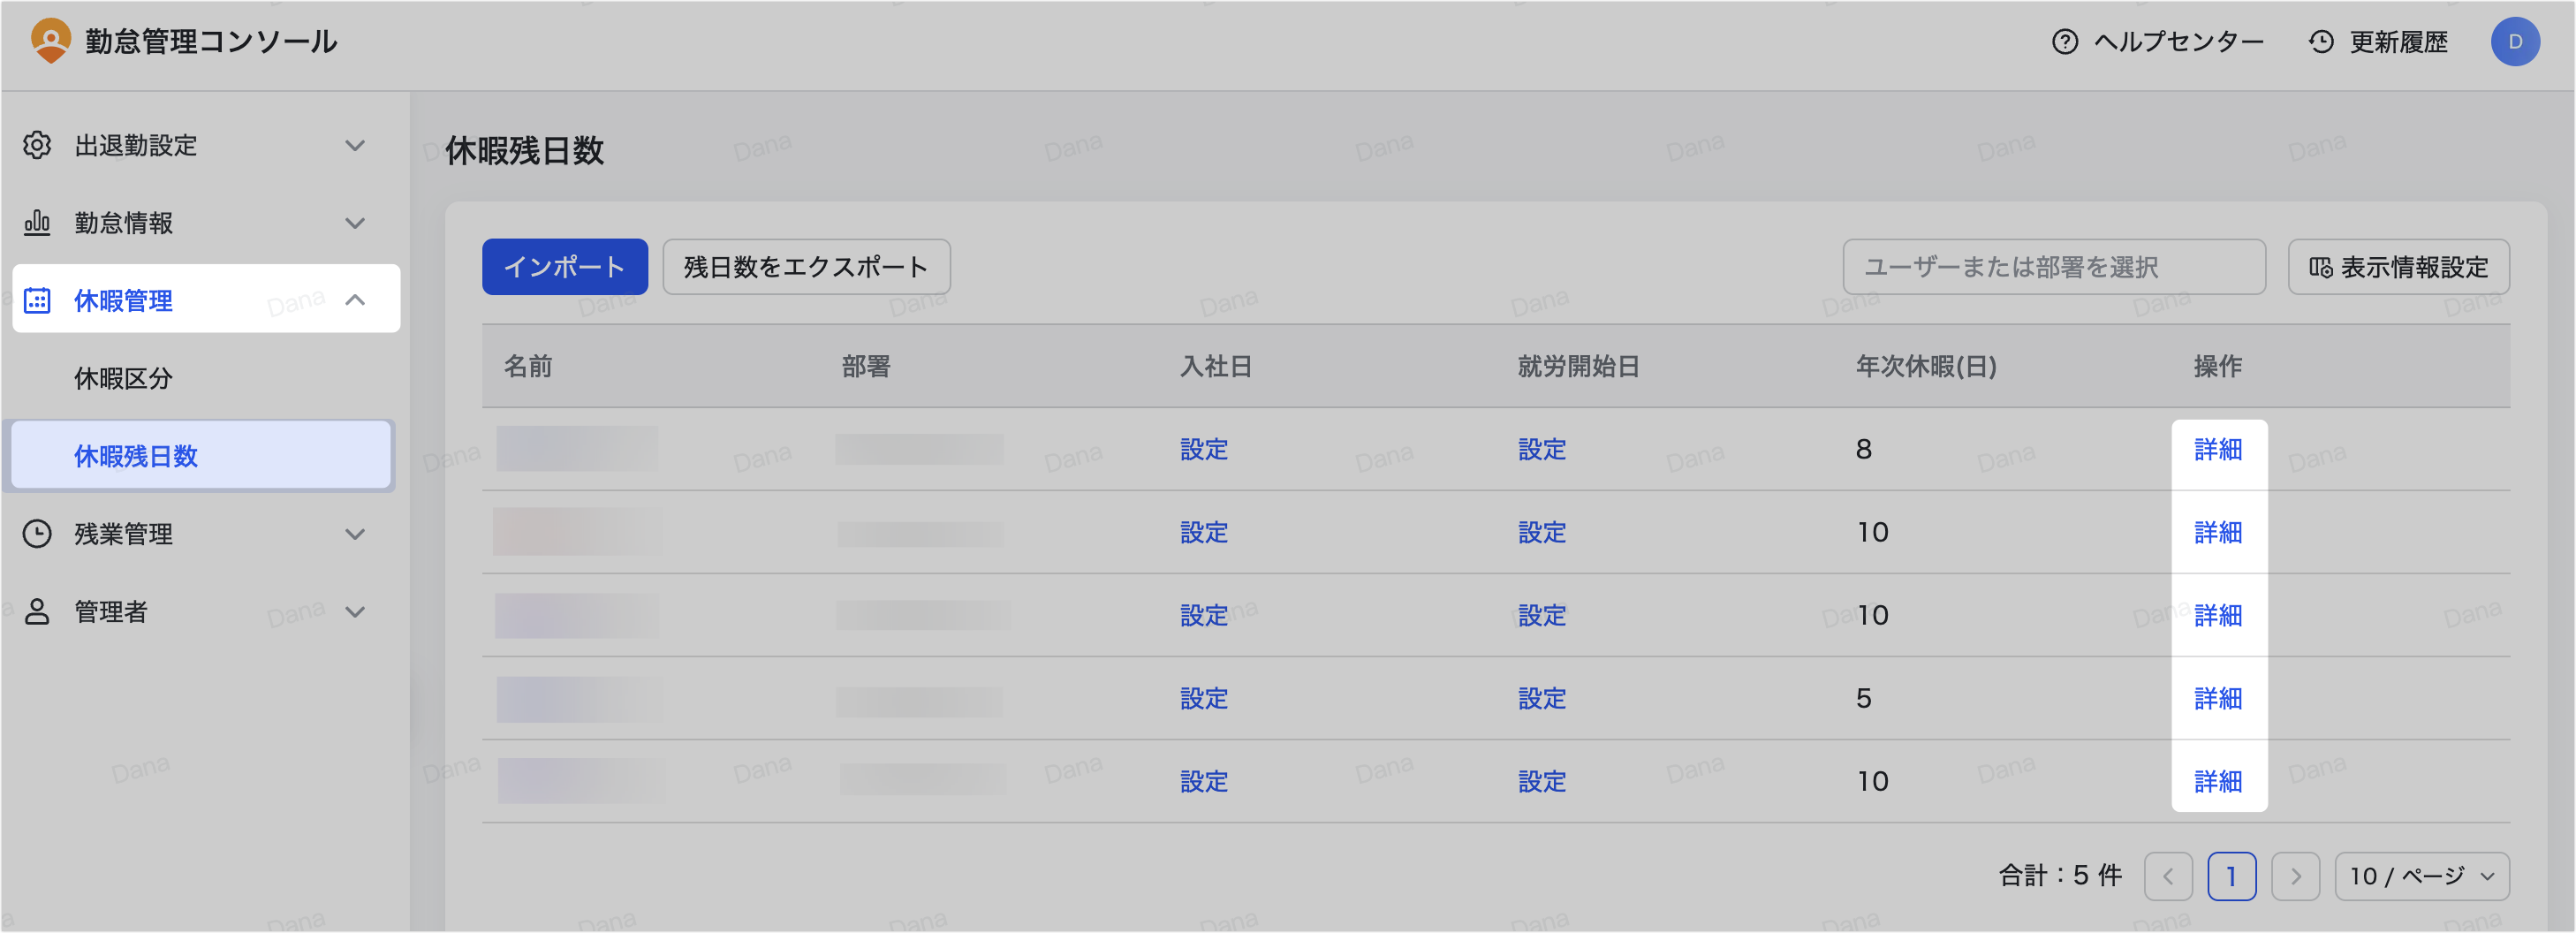Open 表示情報設定 display settings

[2398, 267]
